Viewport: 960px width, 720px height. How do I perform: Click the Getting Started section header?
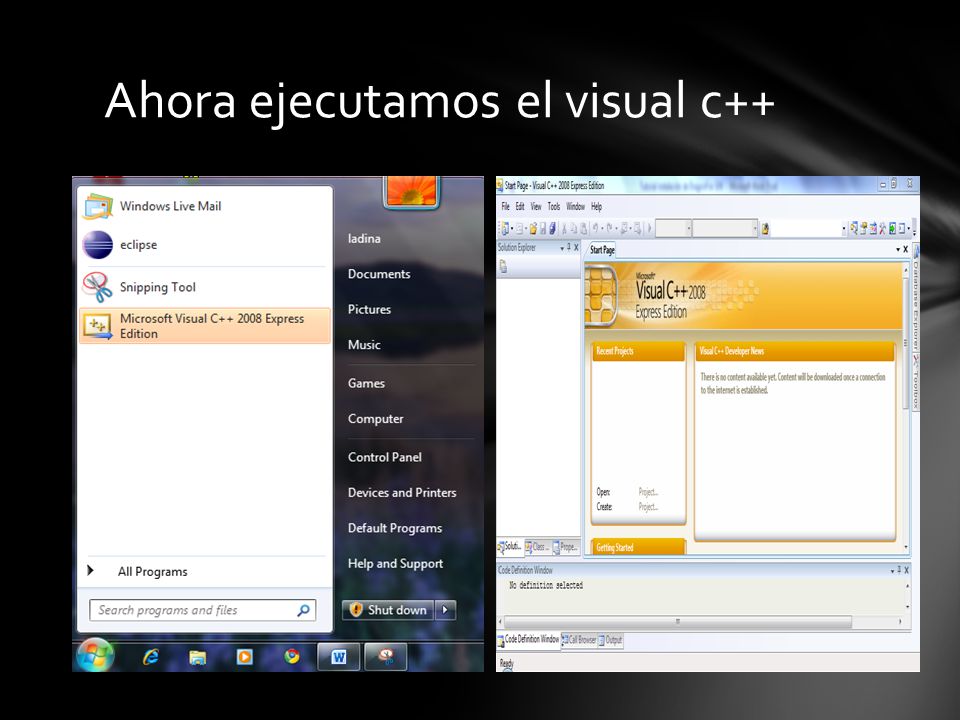coord(638,547)
